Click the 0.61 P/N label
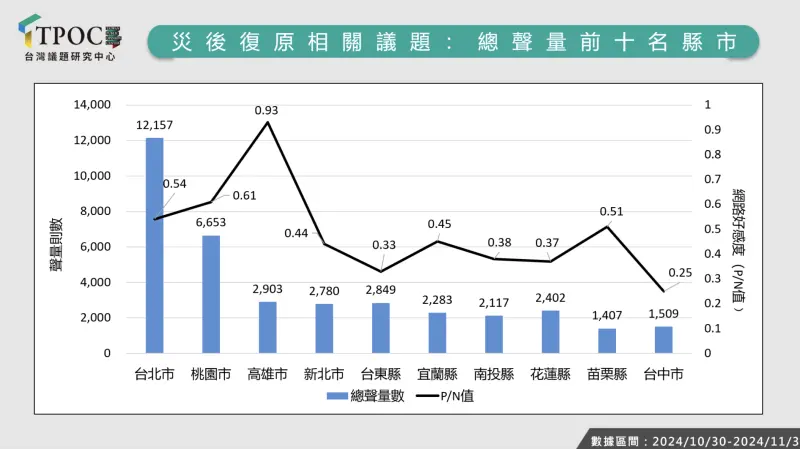 (244, 195)
